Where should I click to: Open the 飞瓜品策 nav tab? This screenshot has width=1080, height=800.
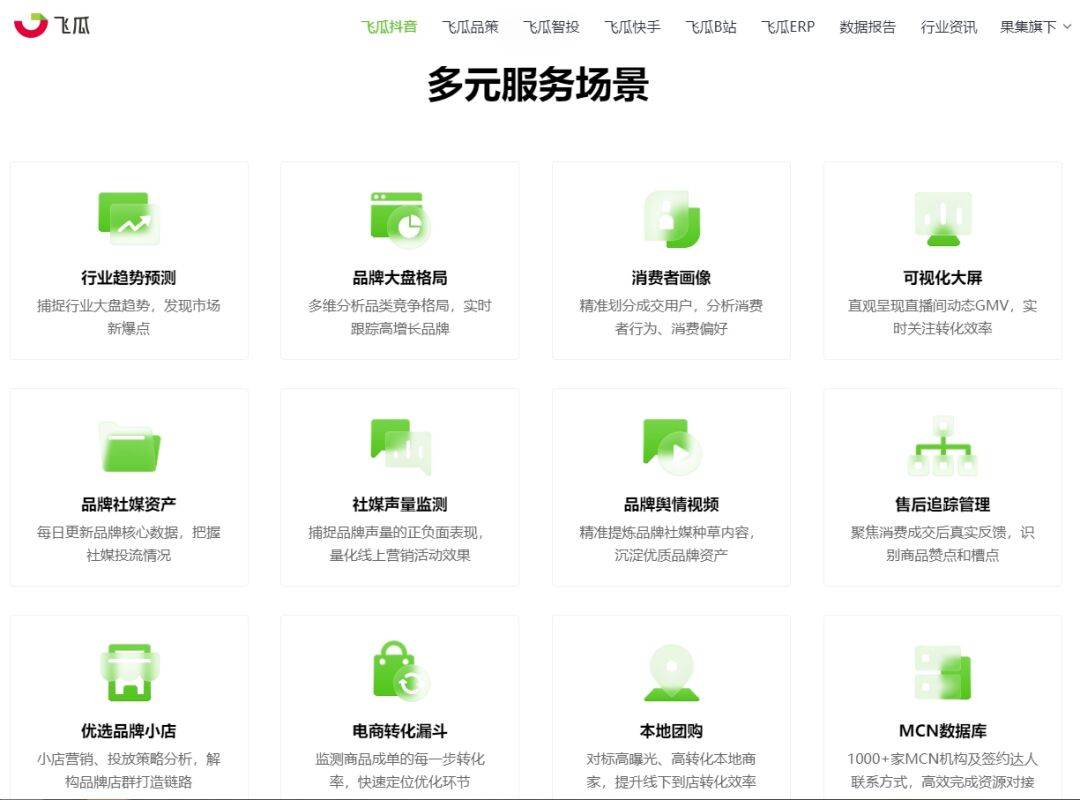[470, 27]
